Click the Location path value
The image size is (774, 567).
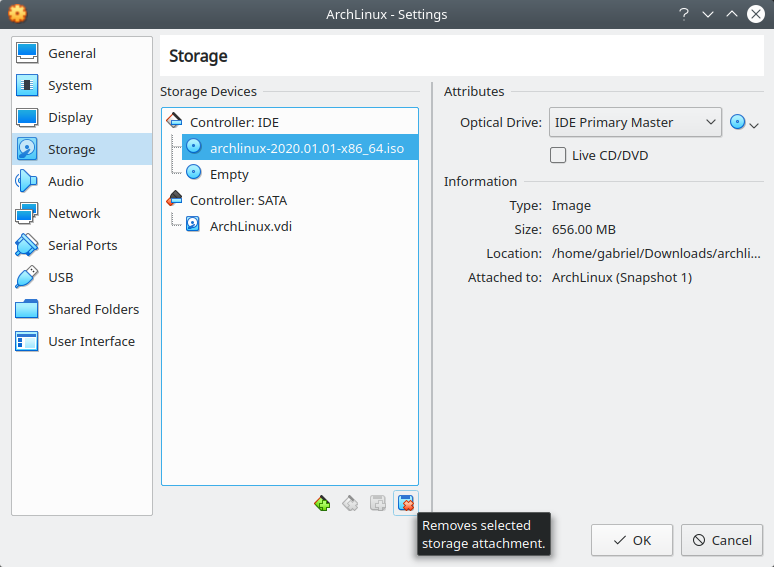(x=656, y=254)
